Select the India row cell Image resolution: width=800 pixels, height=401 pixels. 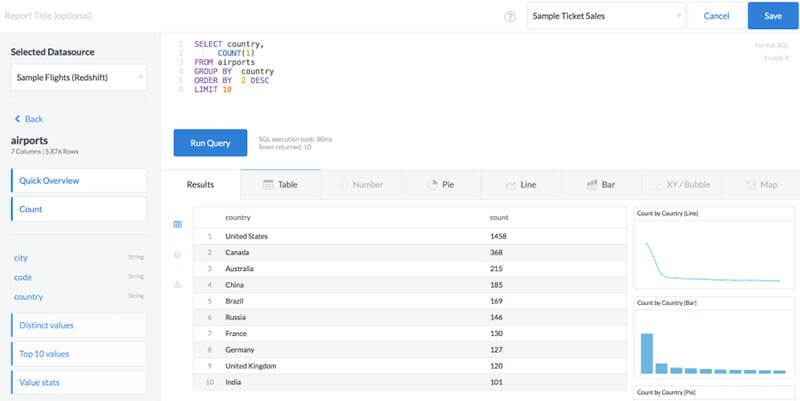point(233,382)
